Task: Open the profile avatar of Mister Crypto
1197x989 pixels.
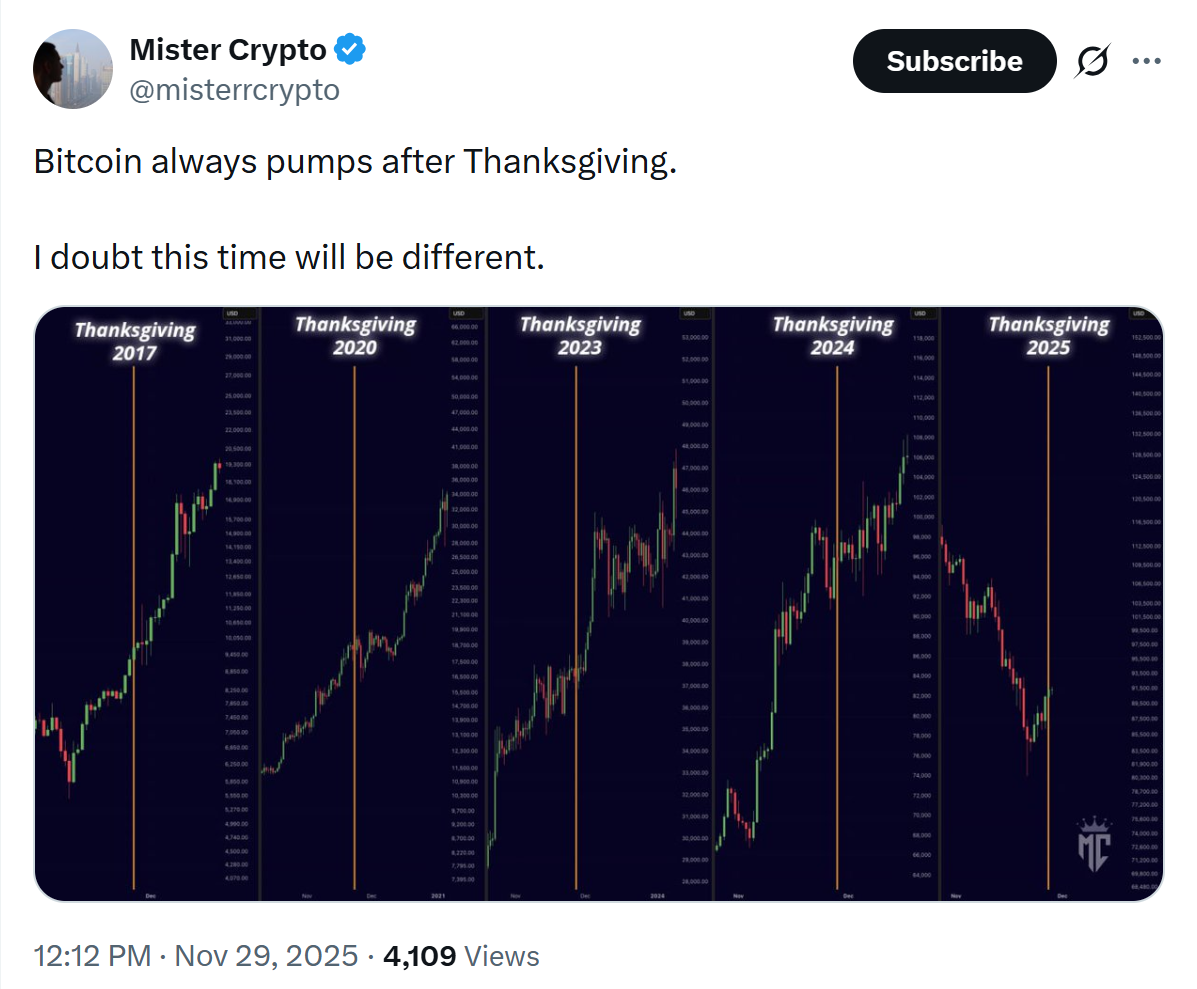Action: coord(72,68)
